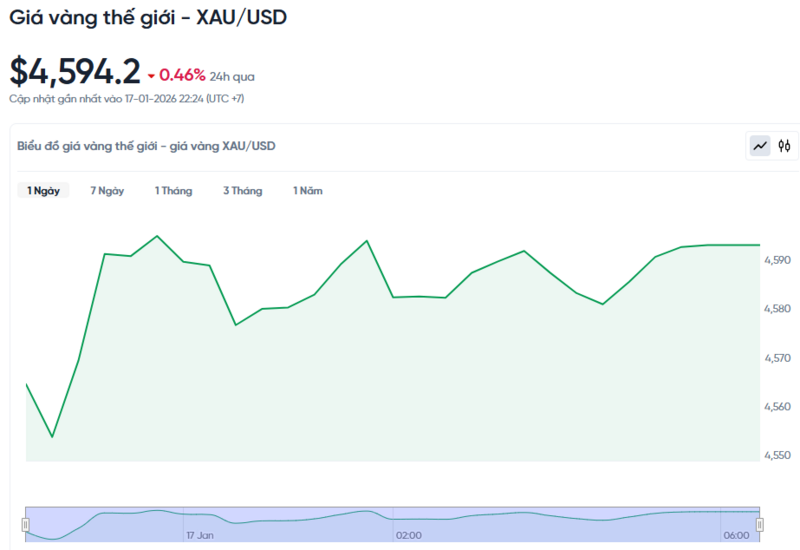This screenshot has width=800, height=550.
Task: Click the 02:00 marker in navigator
Action: coord(408,536)
